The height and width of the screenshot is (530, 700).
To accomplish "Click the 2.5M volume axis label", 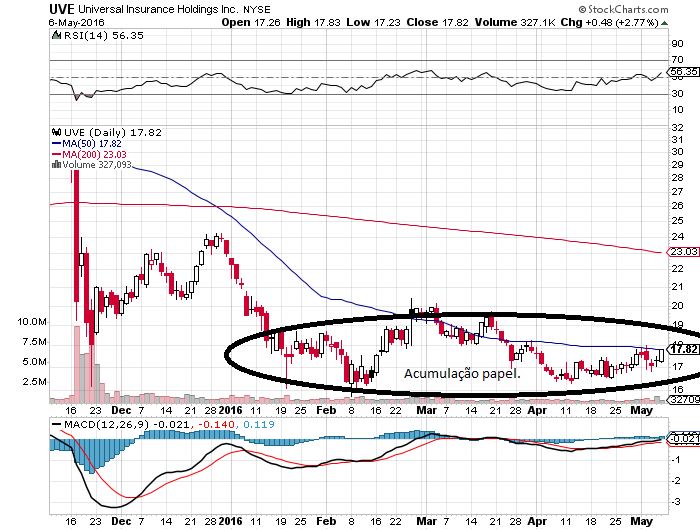I will [34, 382].
